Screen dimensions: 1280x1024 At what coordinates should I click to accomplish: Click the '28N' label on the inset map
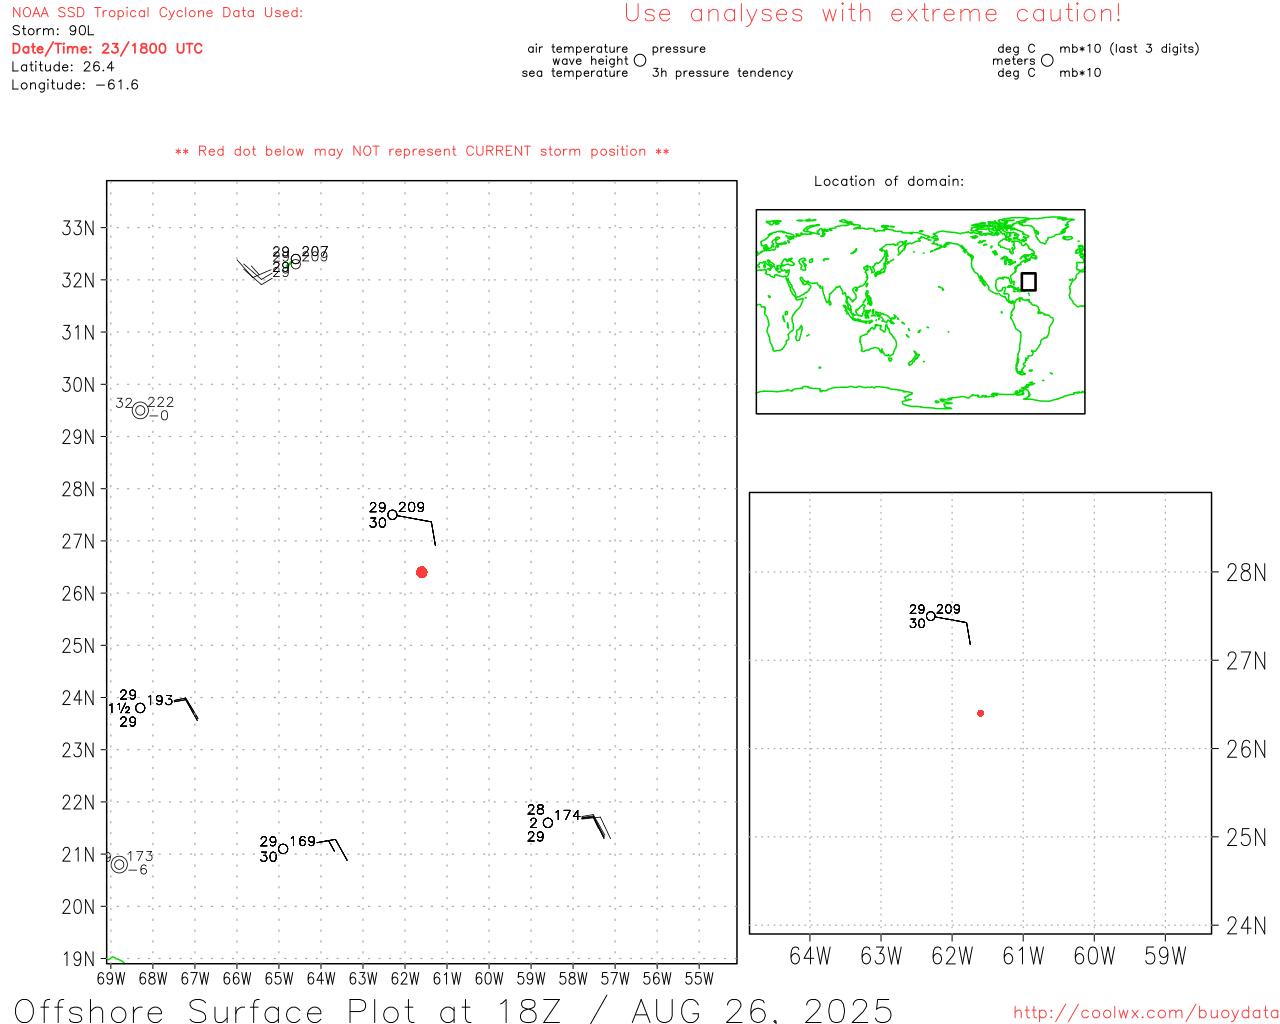click(1246, 573)
